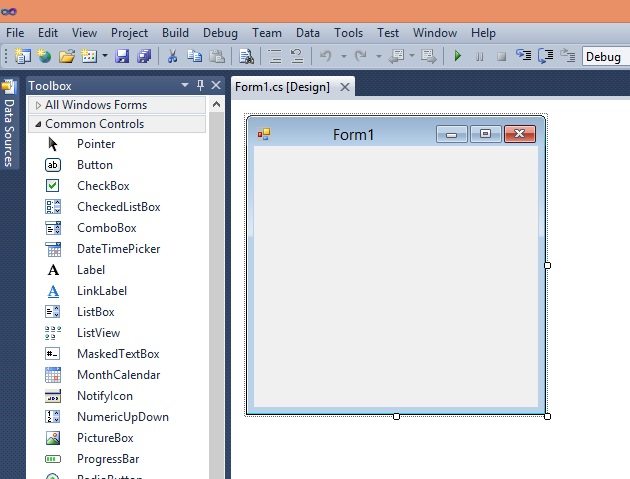The height and width of the screenshot is (479, 630).
Task: Open the Debug configuration combo box
Action: pyautogui.click(x=606, y=57)
